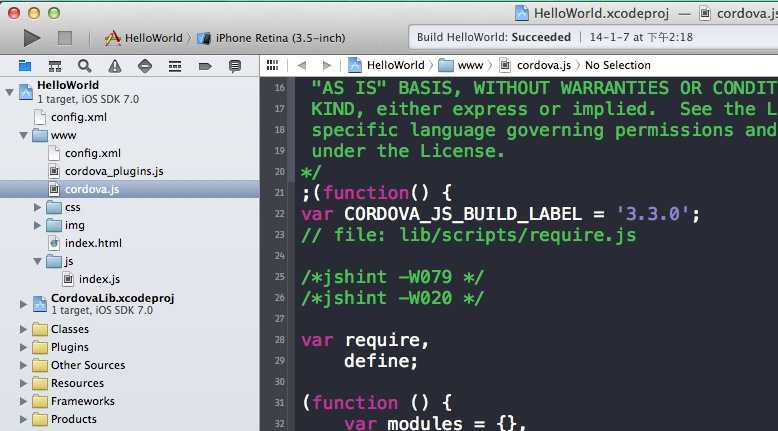The width and height of the screenshot is (778, 431).
Task: Click line number 28 in the gutter
Action: coord(280,339)
